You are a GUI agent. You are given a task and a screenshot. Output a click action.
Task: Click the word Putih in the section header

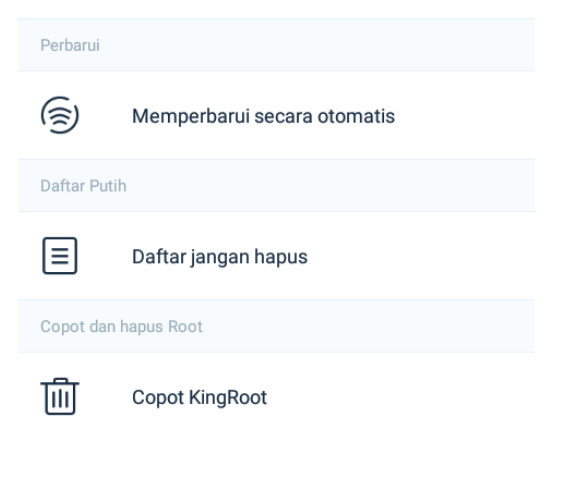click(x=108, y=186)
